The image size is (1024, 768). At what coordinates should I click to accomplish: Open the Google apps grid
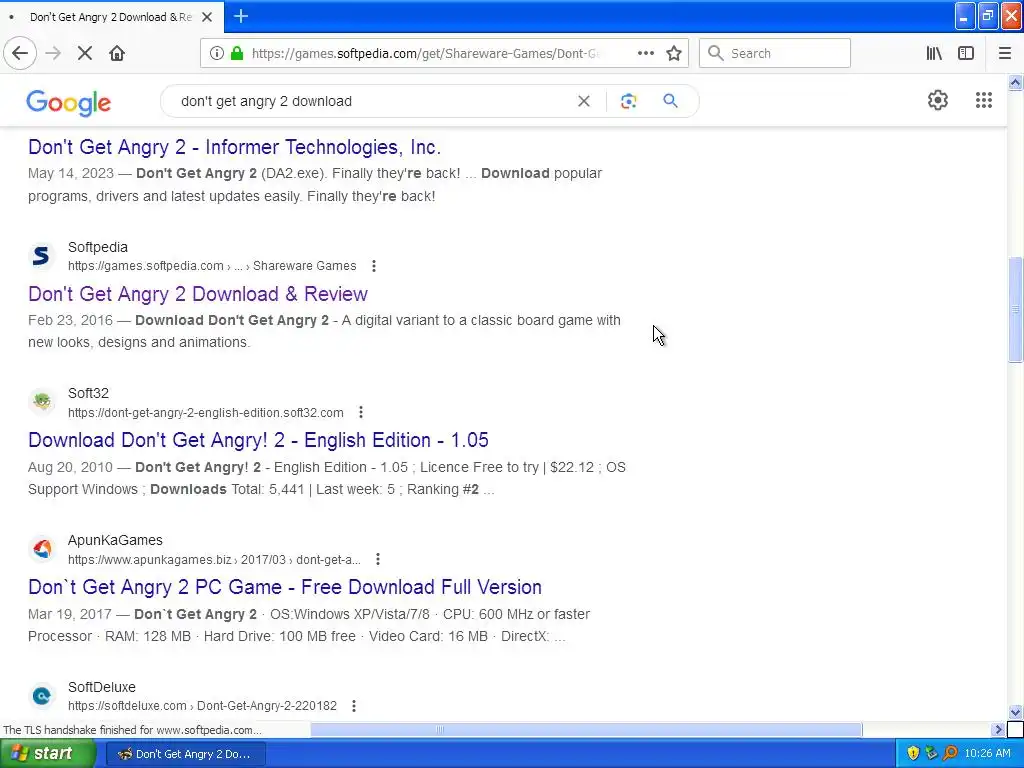(x=984, y=100)
